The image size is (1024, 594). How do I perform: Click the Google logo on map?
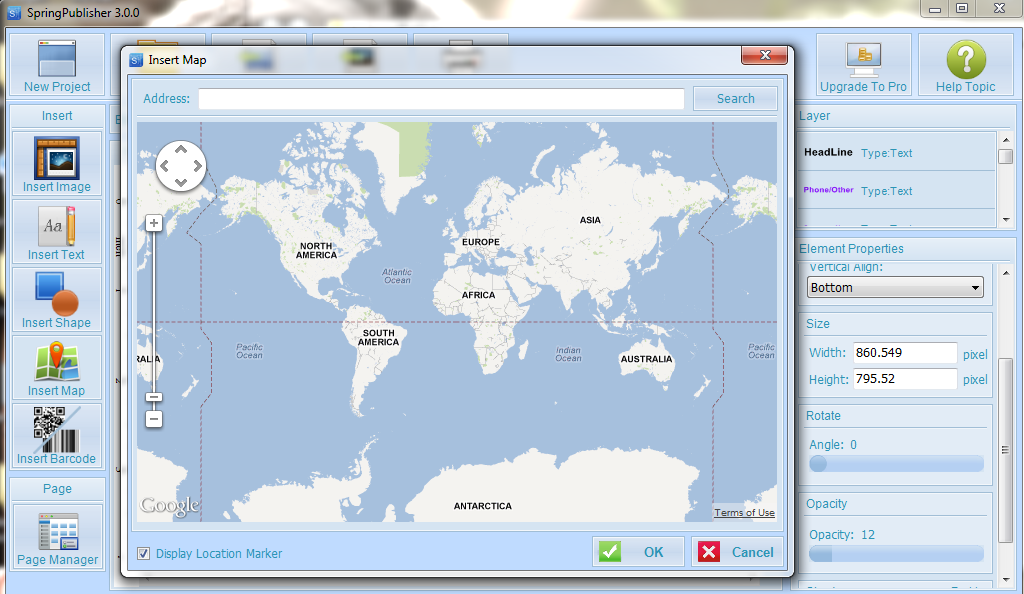[169, 506]
